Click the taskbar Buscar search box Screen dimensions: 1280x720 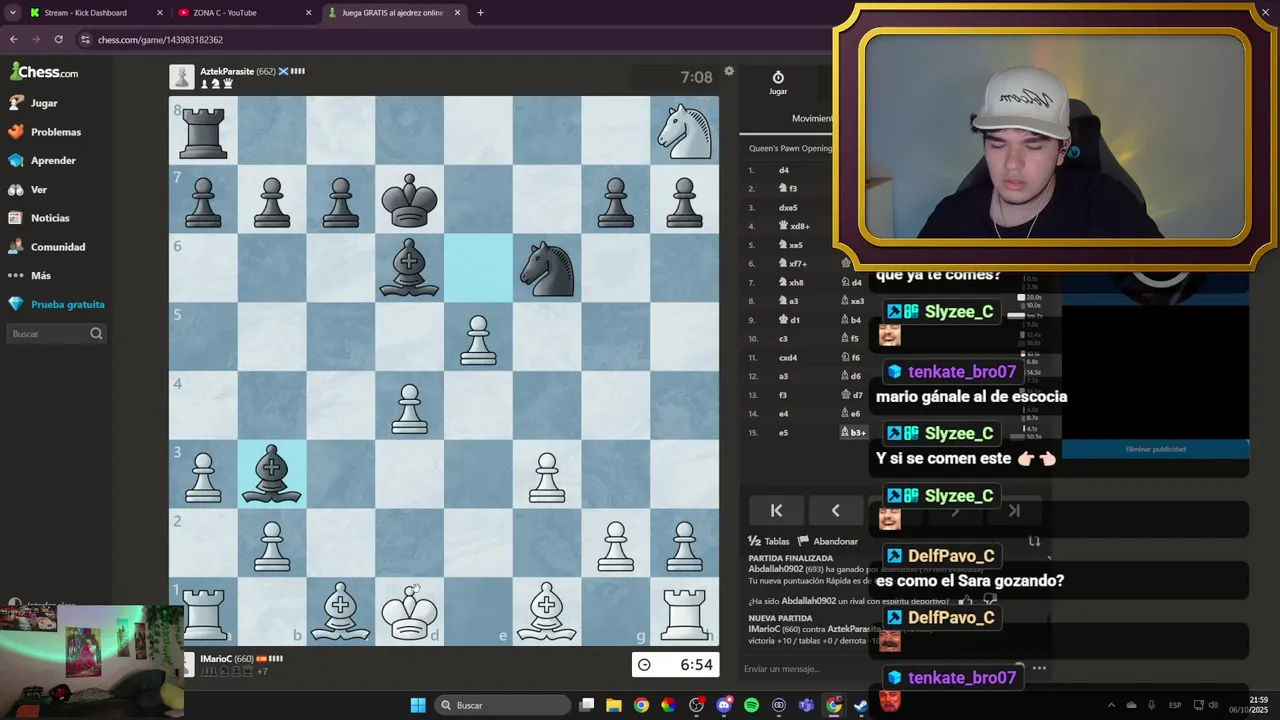tap(503, 705)
